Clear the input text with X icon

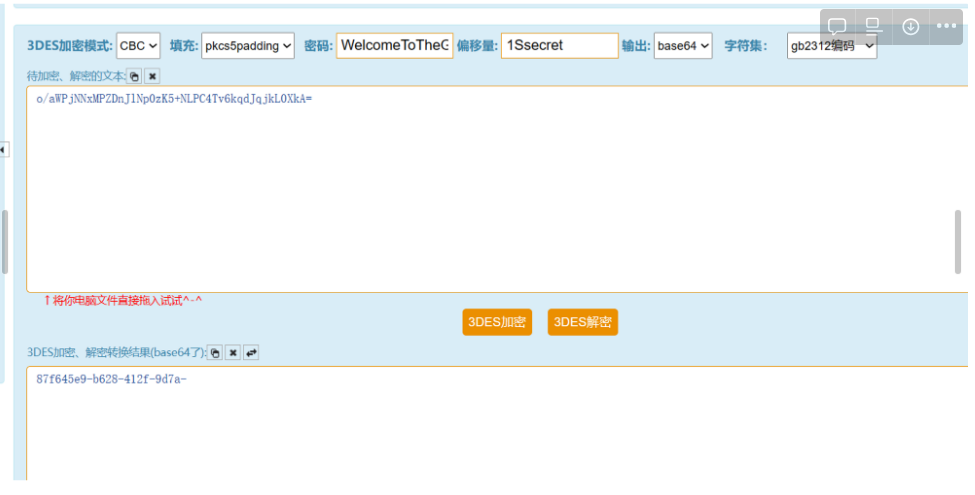point(152,76)
